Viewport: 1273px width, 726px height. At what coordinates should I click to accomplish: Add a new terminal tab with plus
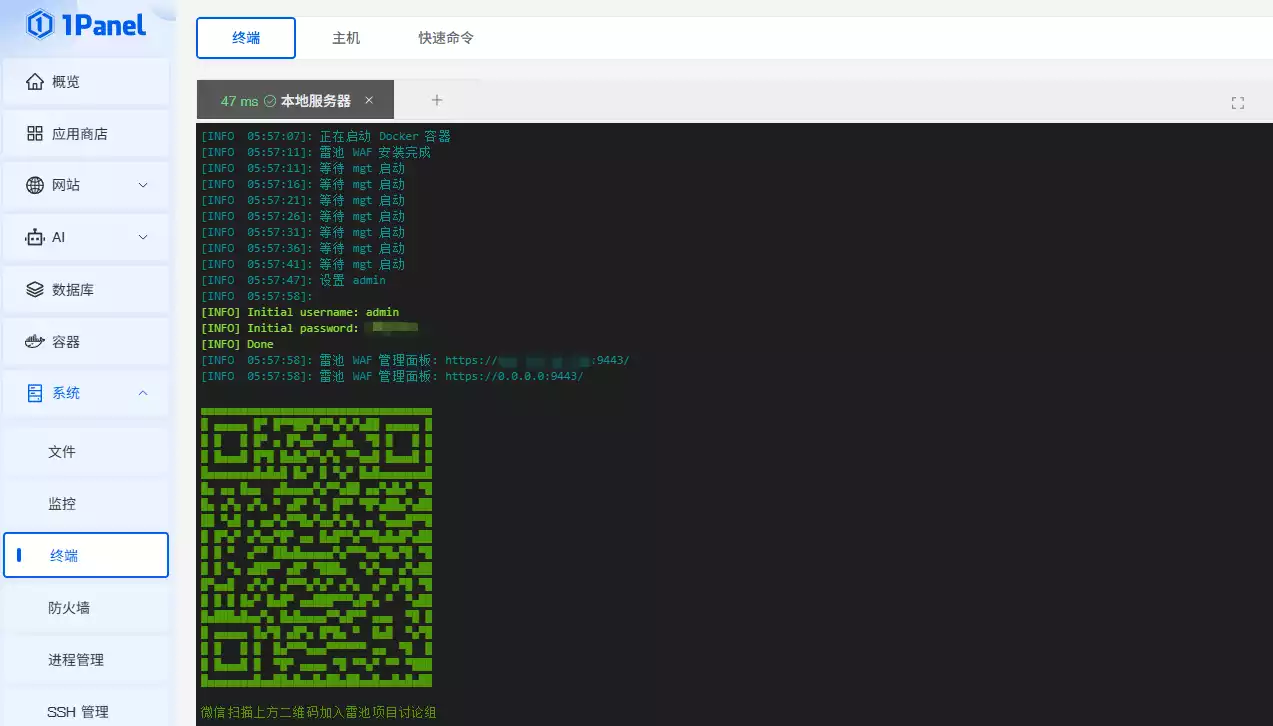pyautogui.click(x=437, y=100)
